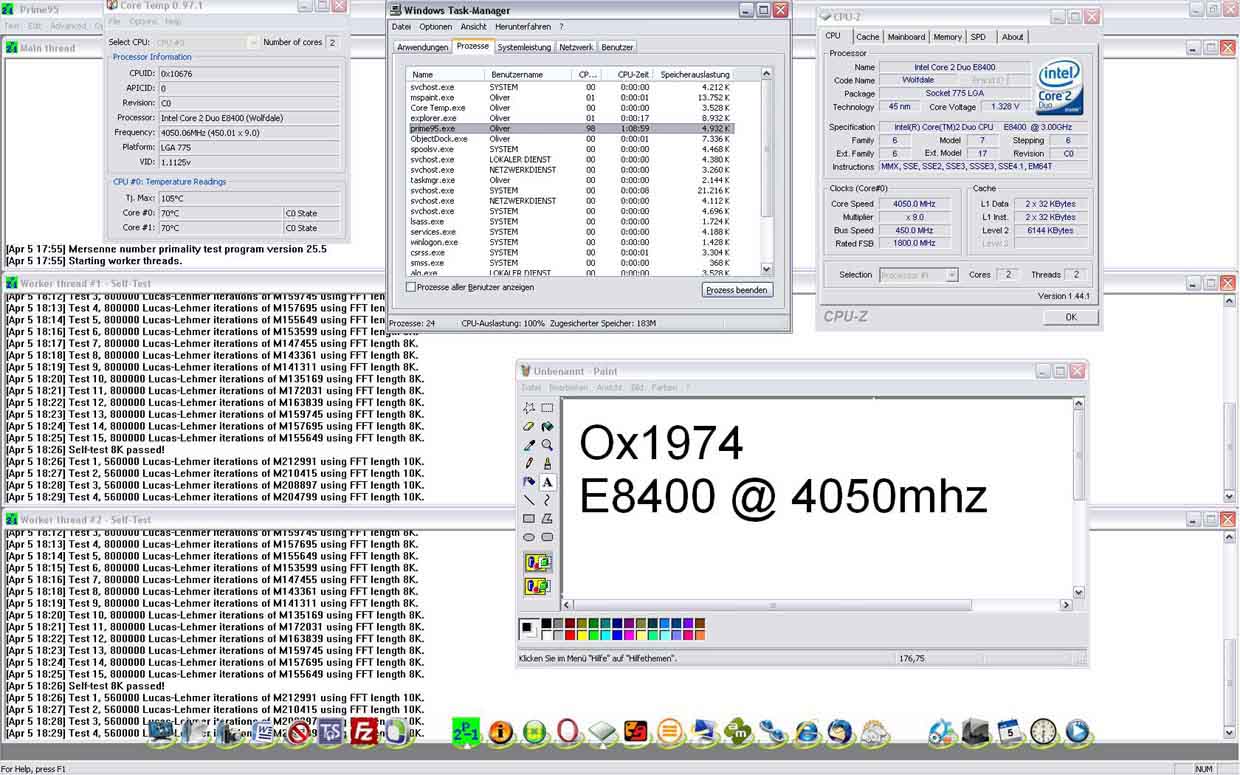This screenshot has height=775, width=1240.
Task: Click OK in the CPU-Z window
Action: pos(1070,317)
